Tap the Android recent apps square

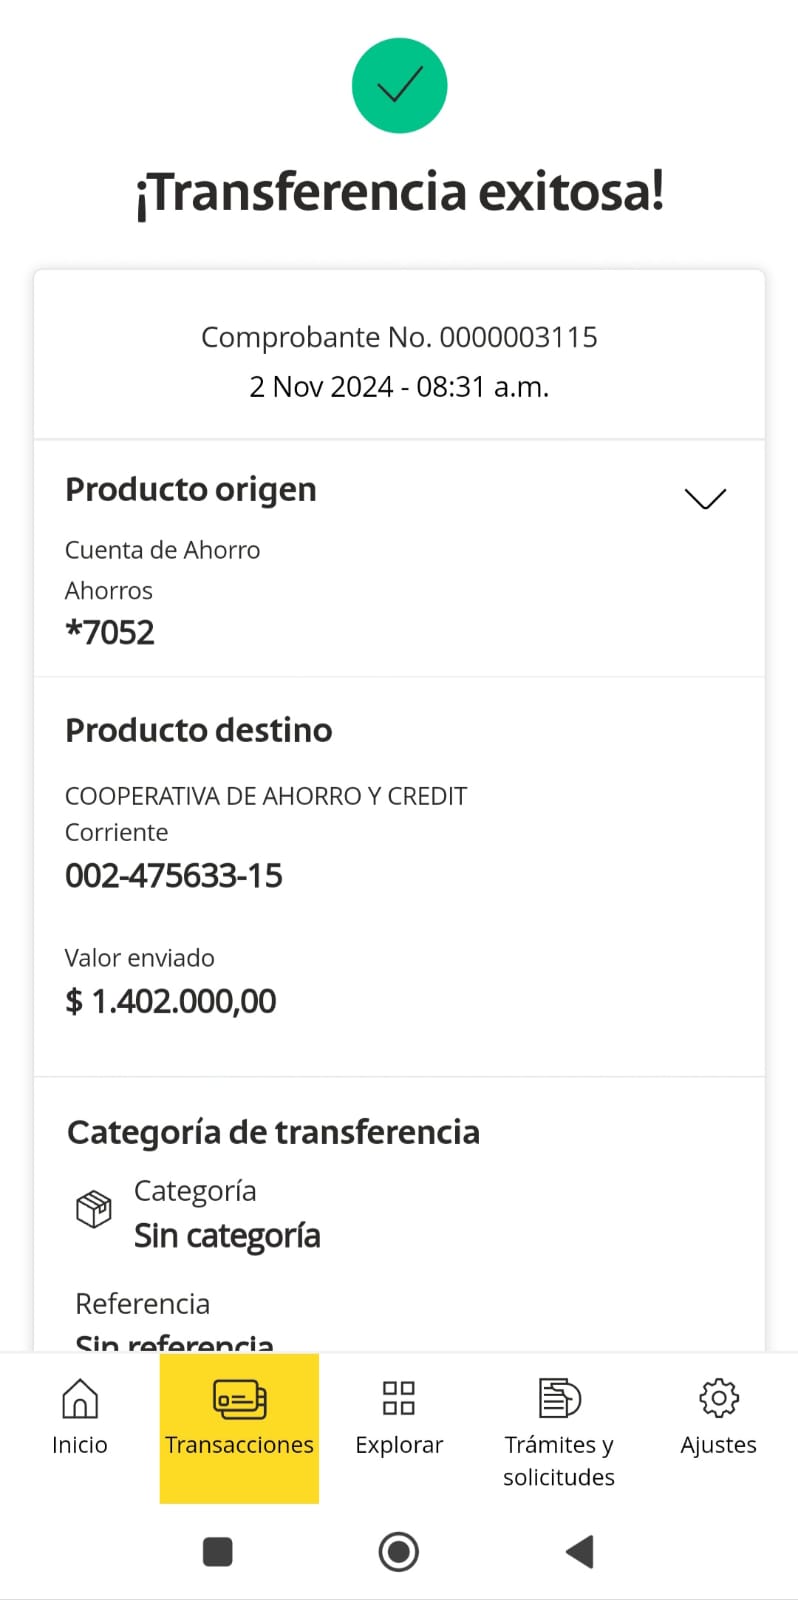click(x=217, y=1552)
